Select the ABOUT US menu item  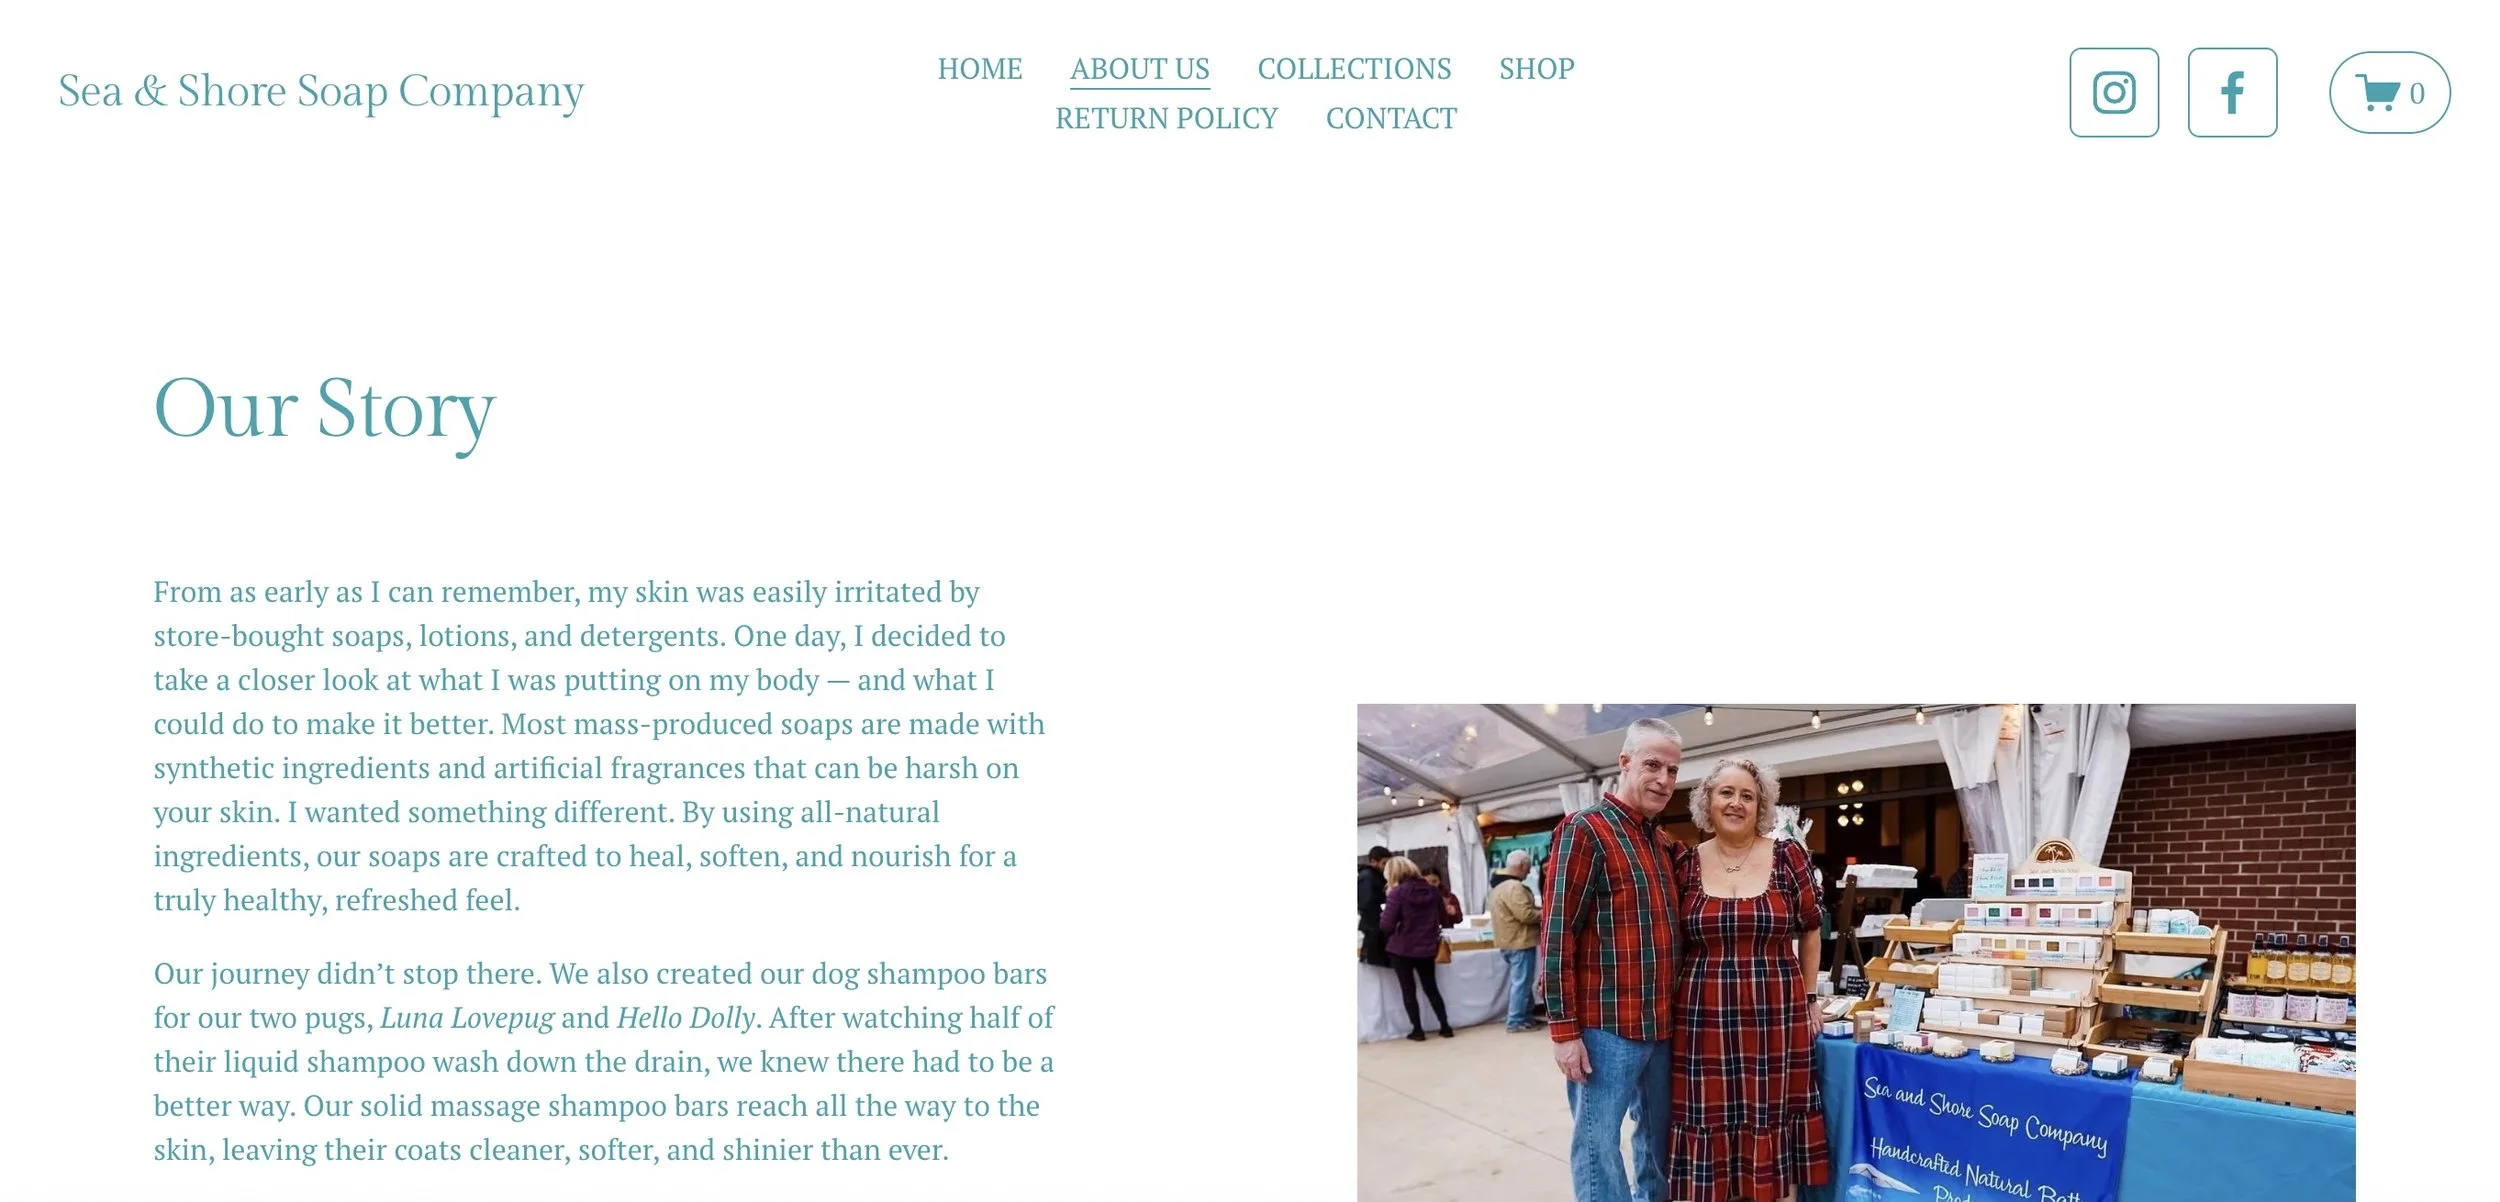1140,69
